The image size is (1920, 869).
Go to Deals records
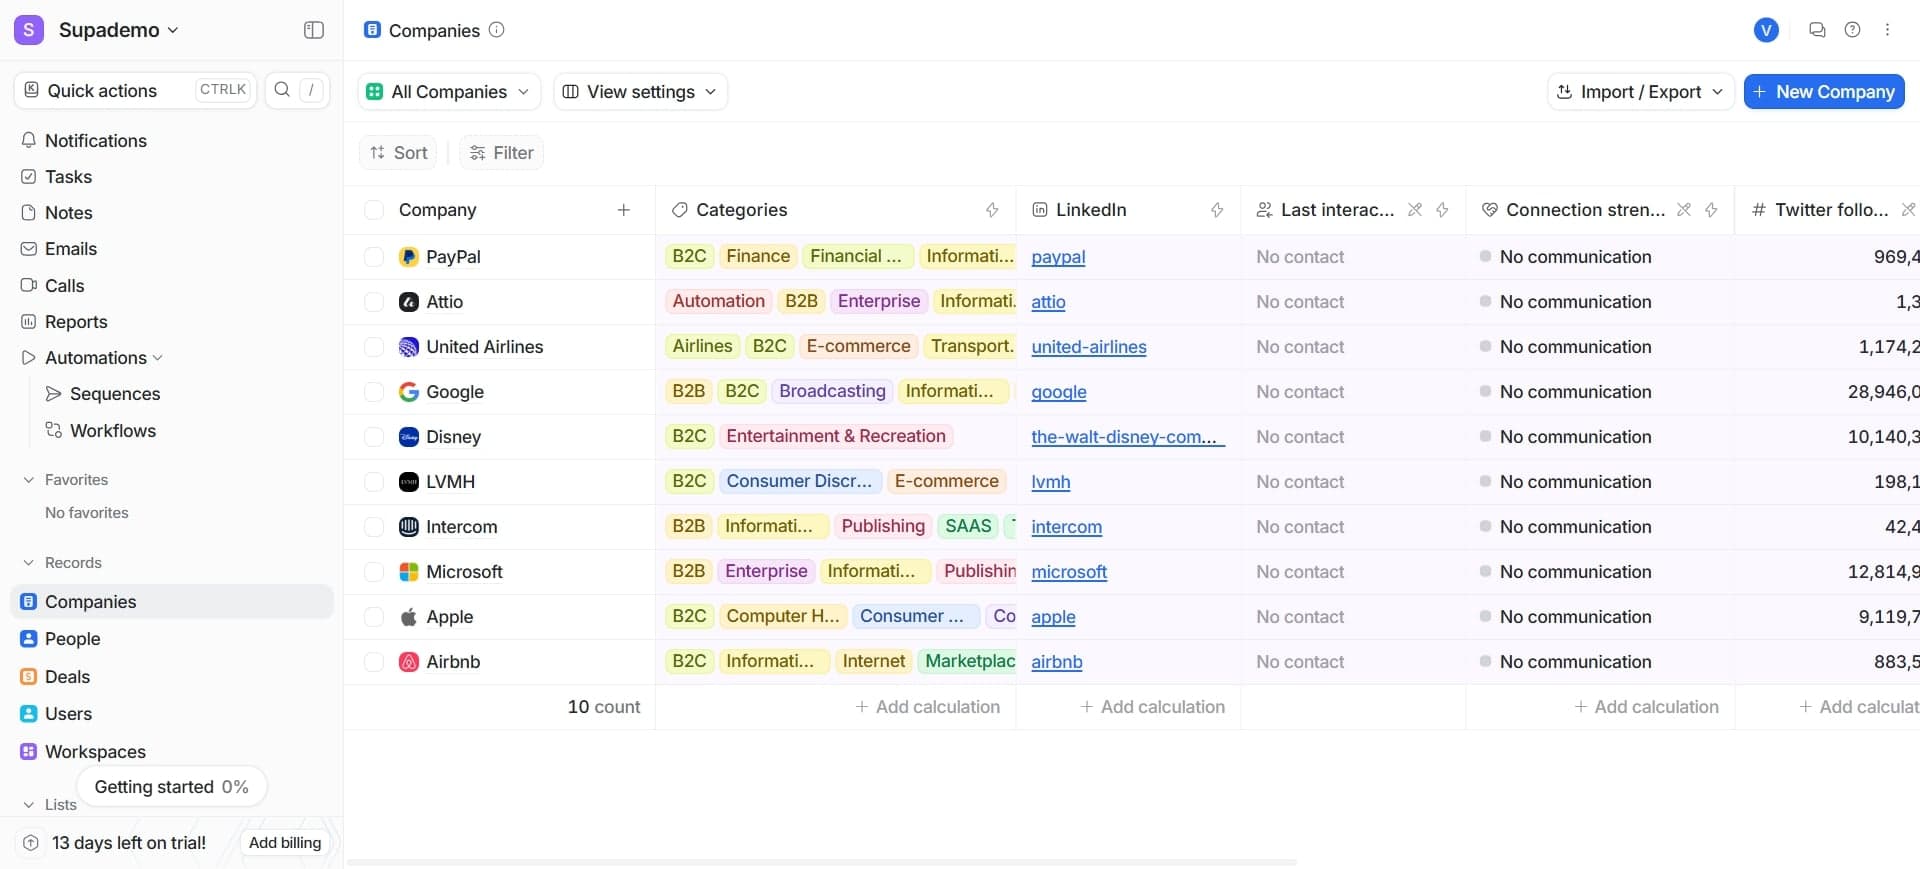click(x=67, y=677)
